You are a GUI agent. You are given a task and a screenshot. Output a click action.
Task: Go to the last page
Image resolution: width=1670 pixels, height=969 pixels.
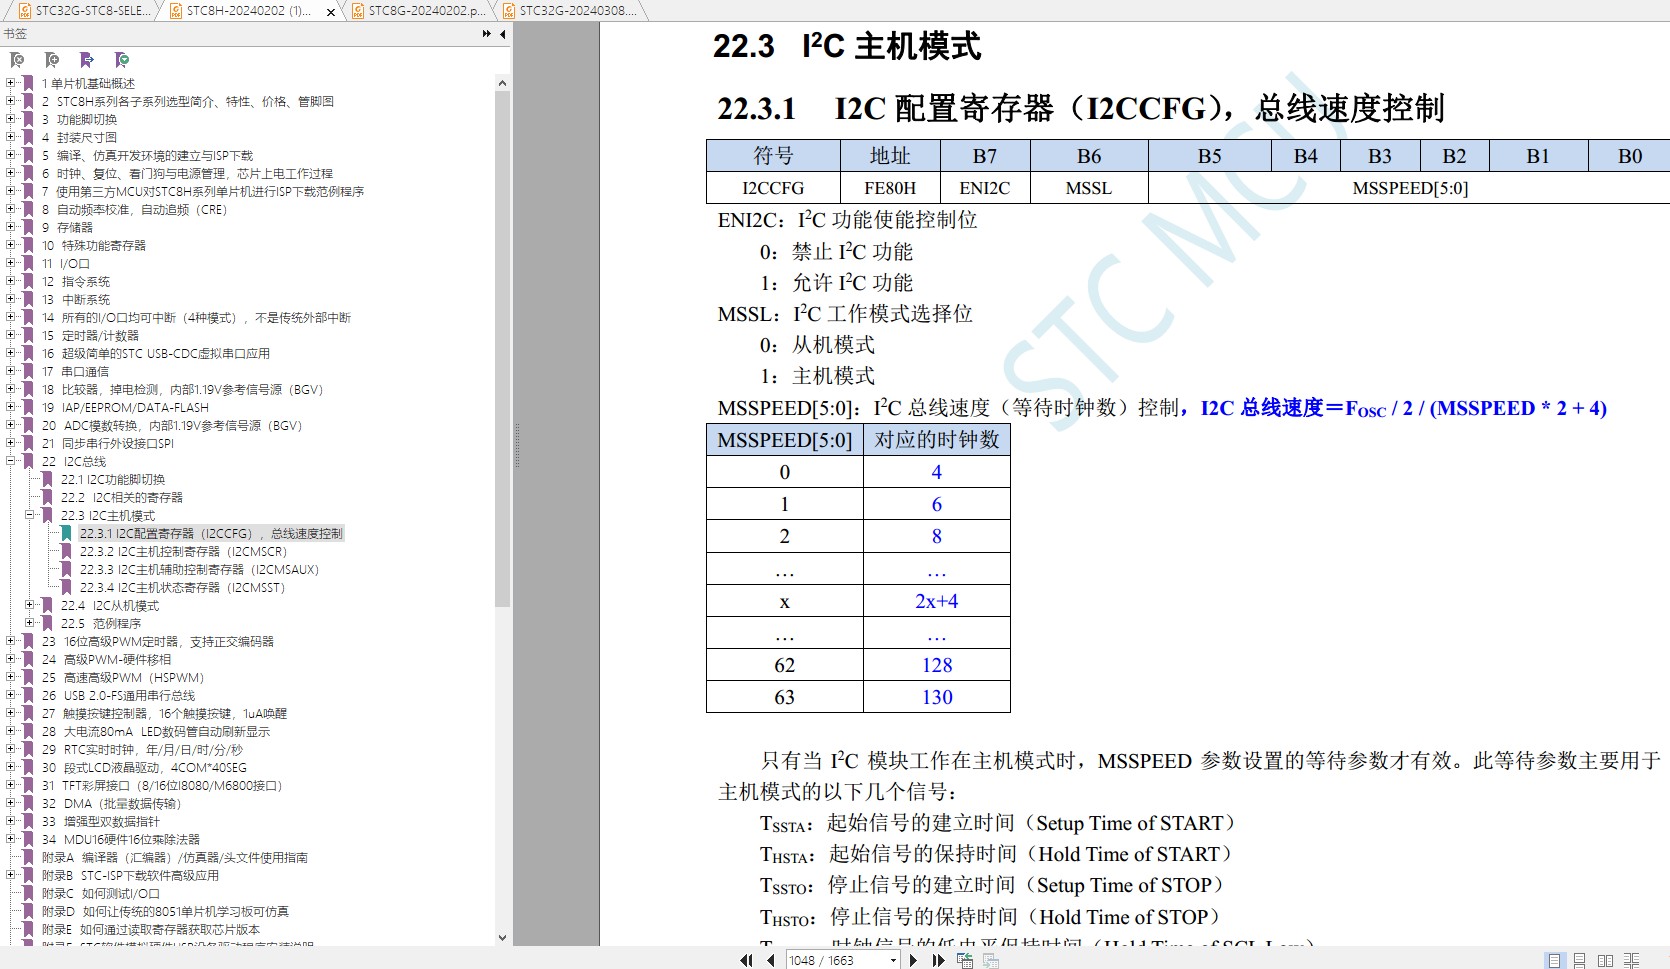tap(938, 960)
